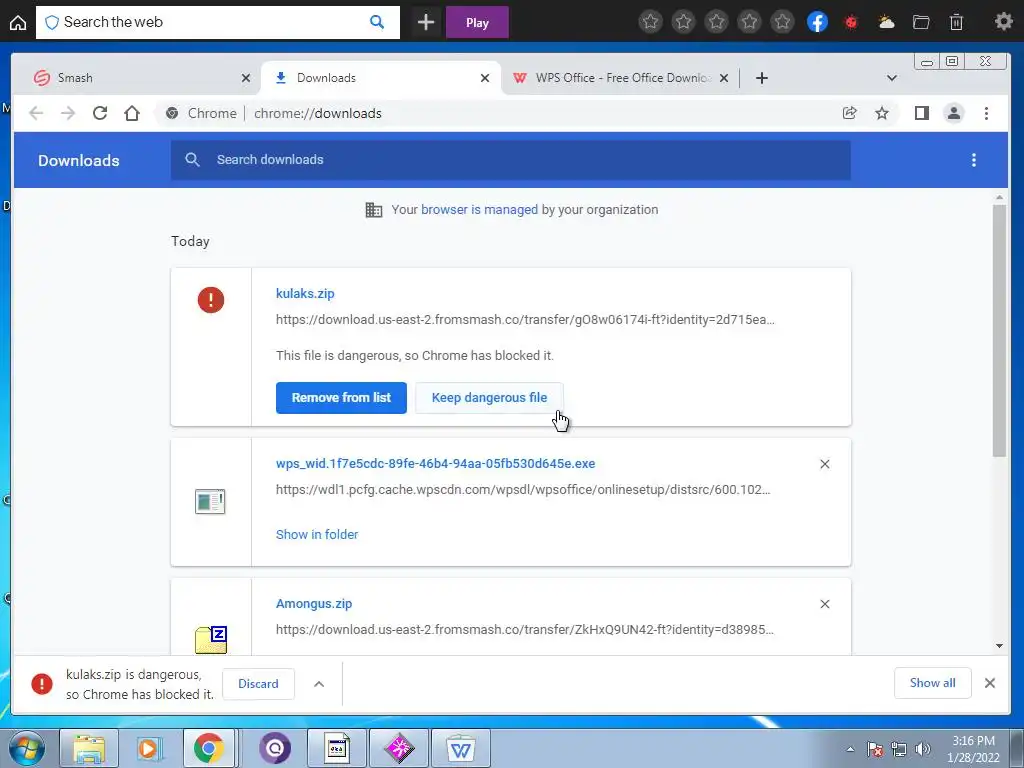Open Chrome three-dot main menu

986,113
